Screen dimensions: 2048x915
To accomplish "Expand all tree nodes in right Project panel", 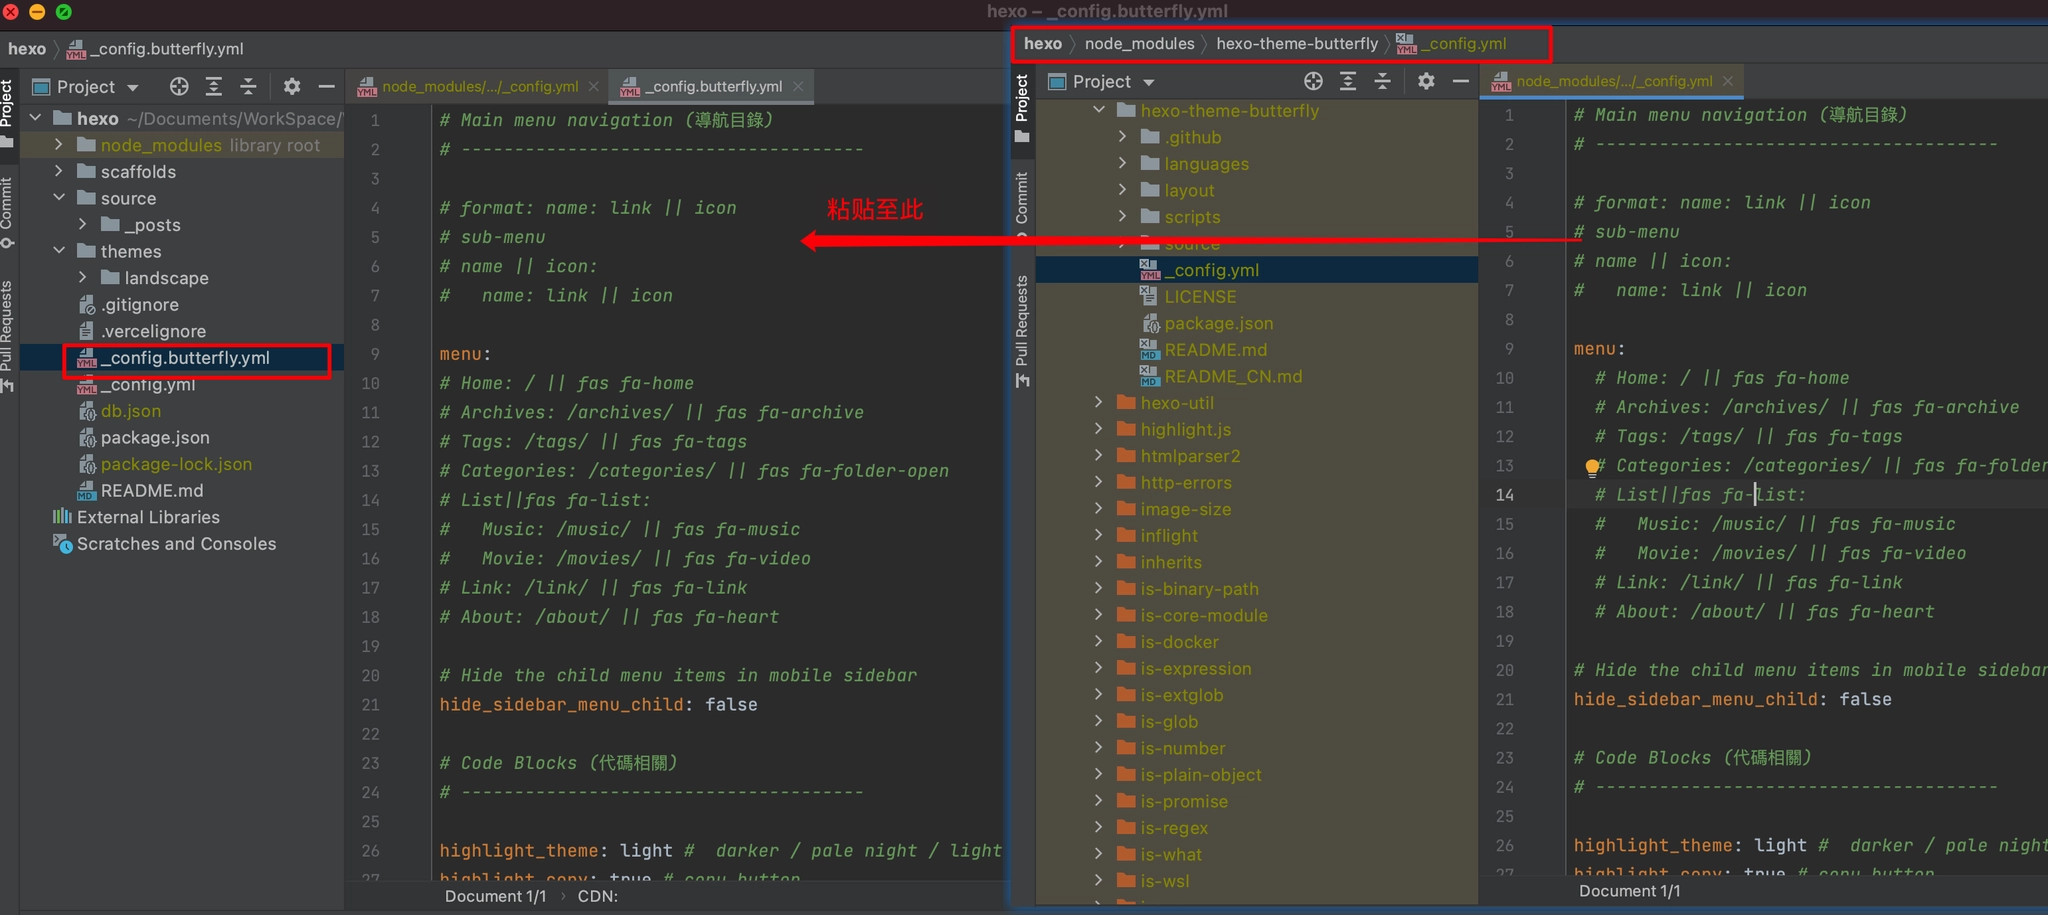I will (1348, 82).
